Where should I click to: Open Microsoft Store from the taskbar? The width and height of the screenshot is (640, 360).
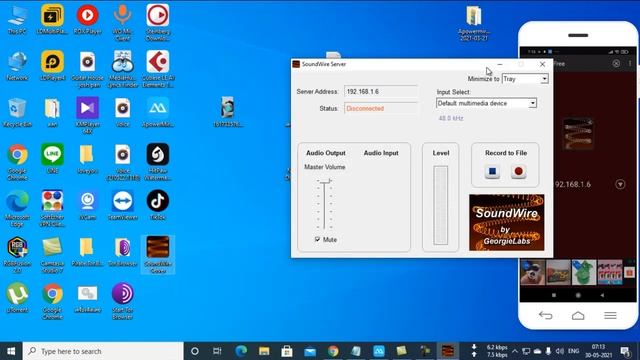(287, 351)
